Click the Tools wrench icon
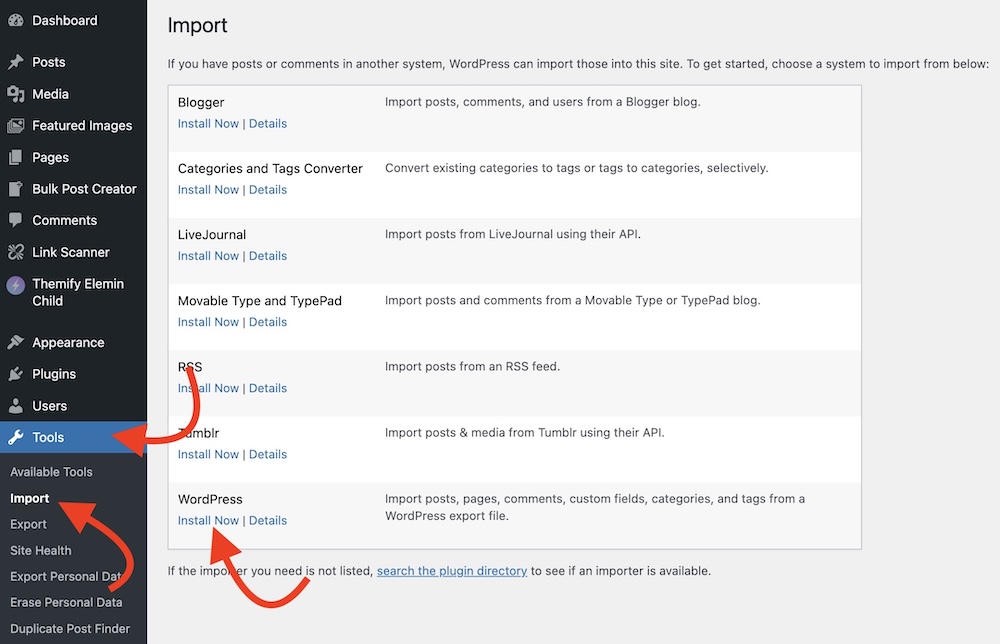1000x644 pixels. (x=14, y=437)
